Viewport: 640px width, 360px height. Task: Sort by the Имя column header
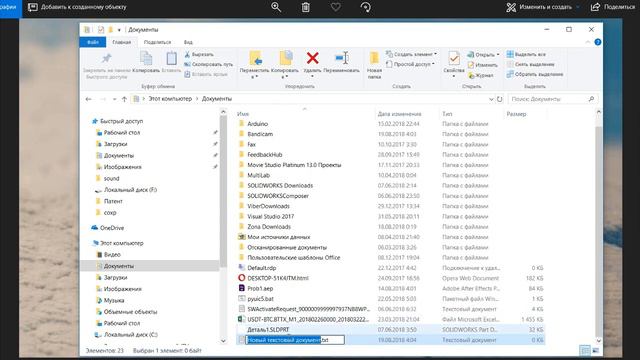tap(243, 114)
